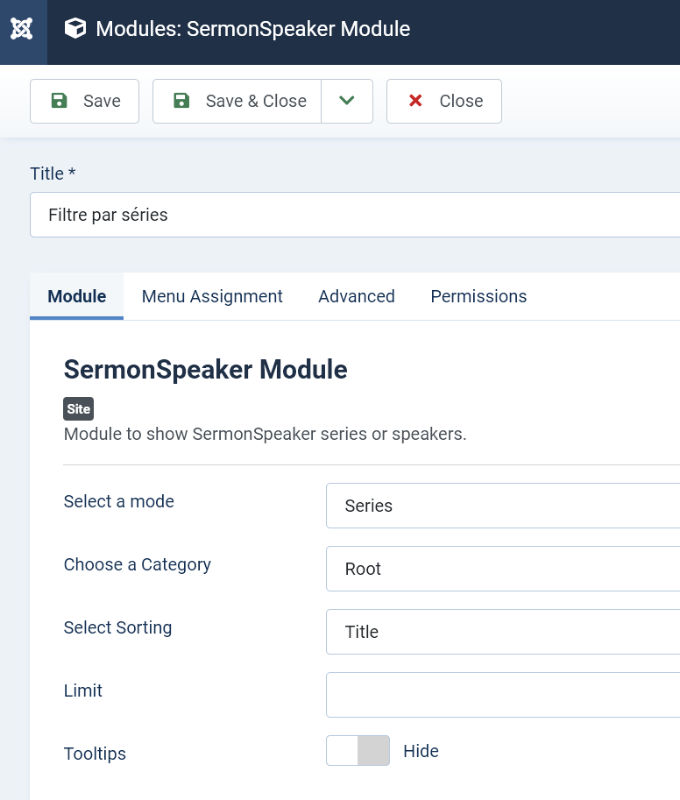Image resolution: width=680 pixels, height=800 pixels.
Task: Click the Select Sorting label
Action: pos(118,628)
